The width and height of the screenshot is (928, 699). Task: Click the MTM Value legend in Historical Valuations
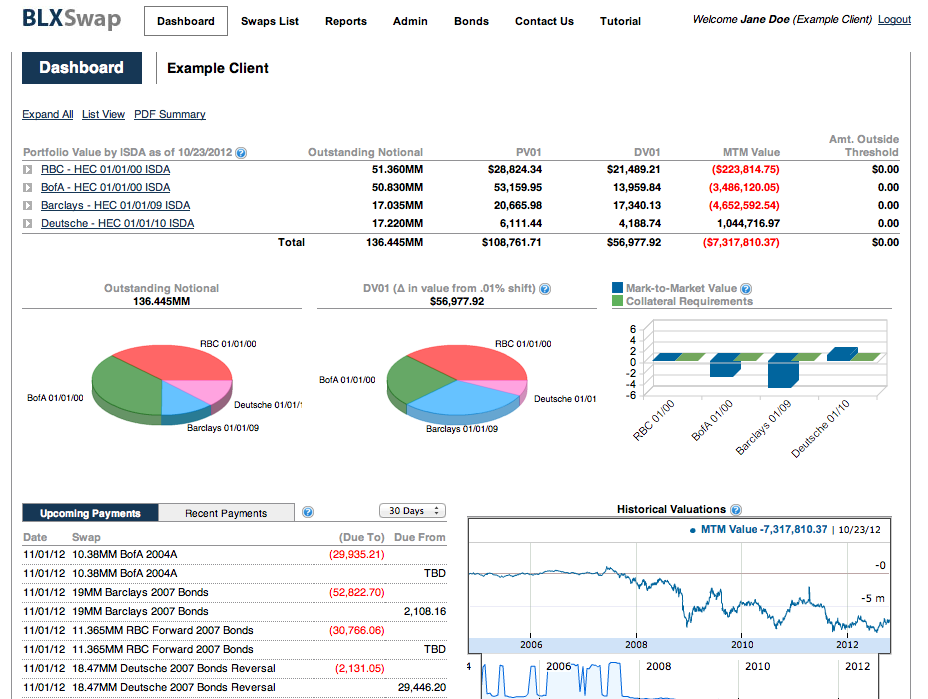pyautogui.click(x=759, y=530)
